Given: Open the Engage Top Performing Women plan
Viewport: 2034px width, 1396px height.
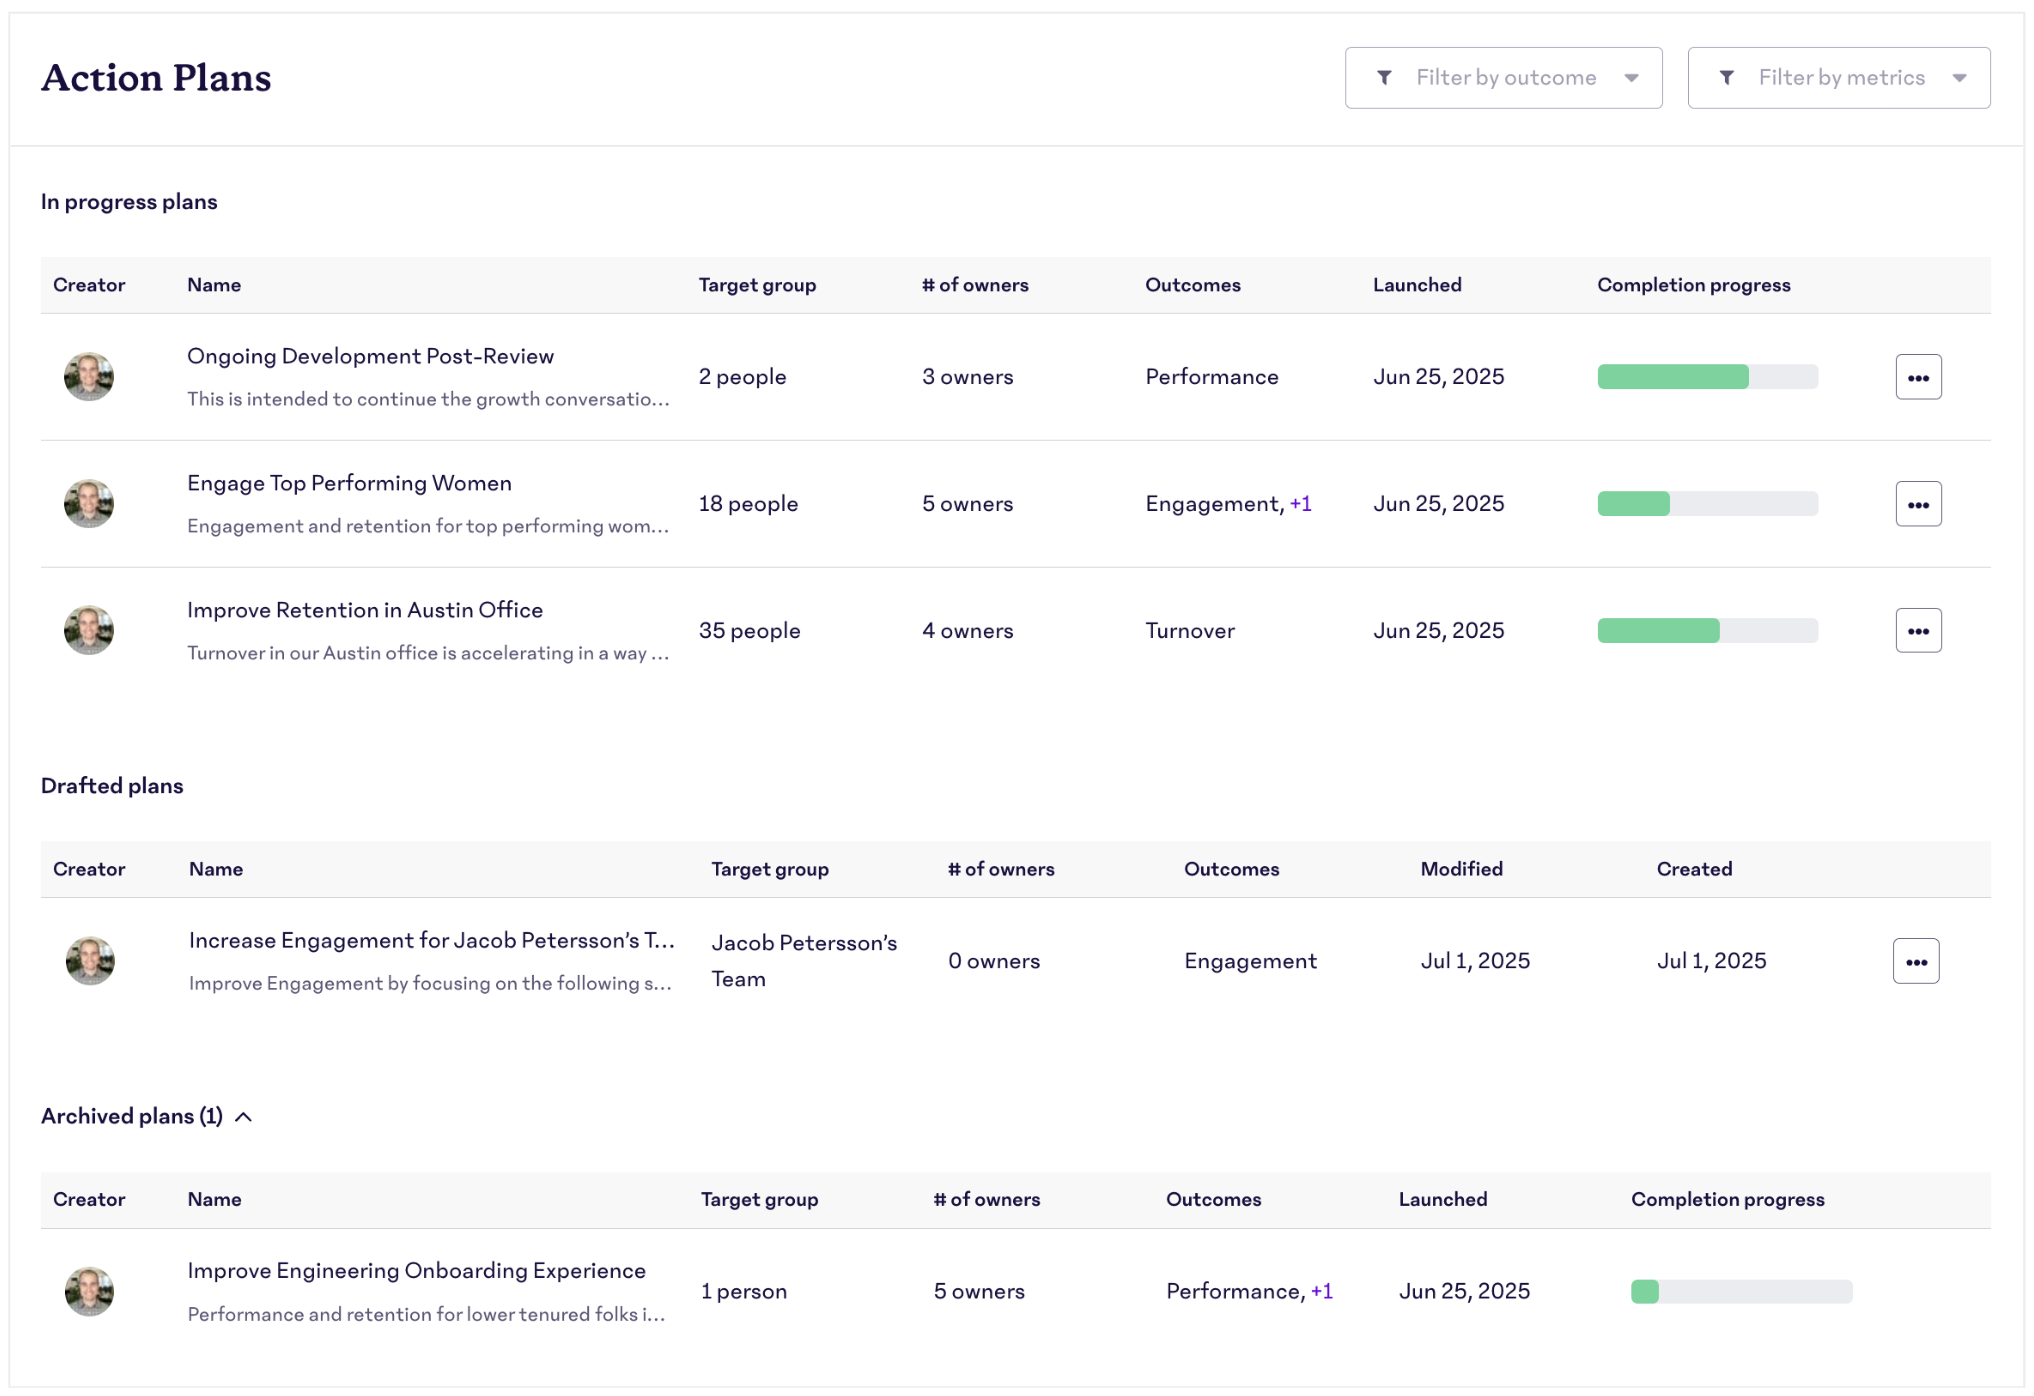Looking at the screenshot, I should 349,484.
